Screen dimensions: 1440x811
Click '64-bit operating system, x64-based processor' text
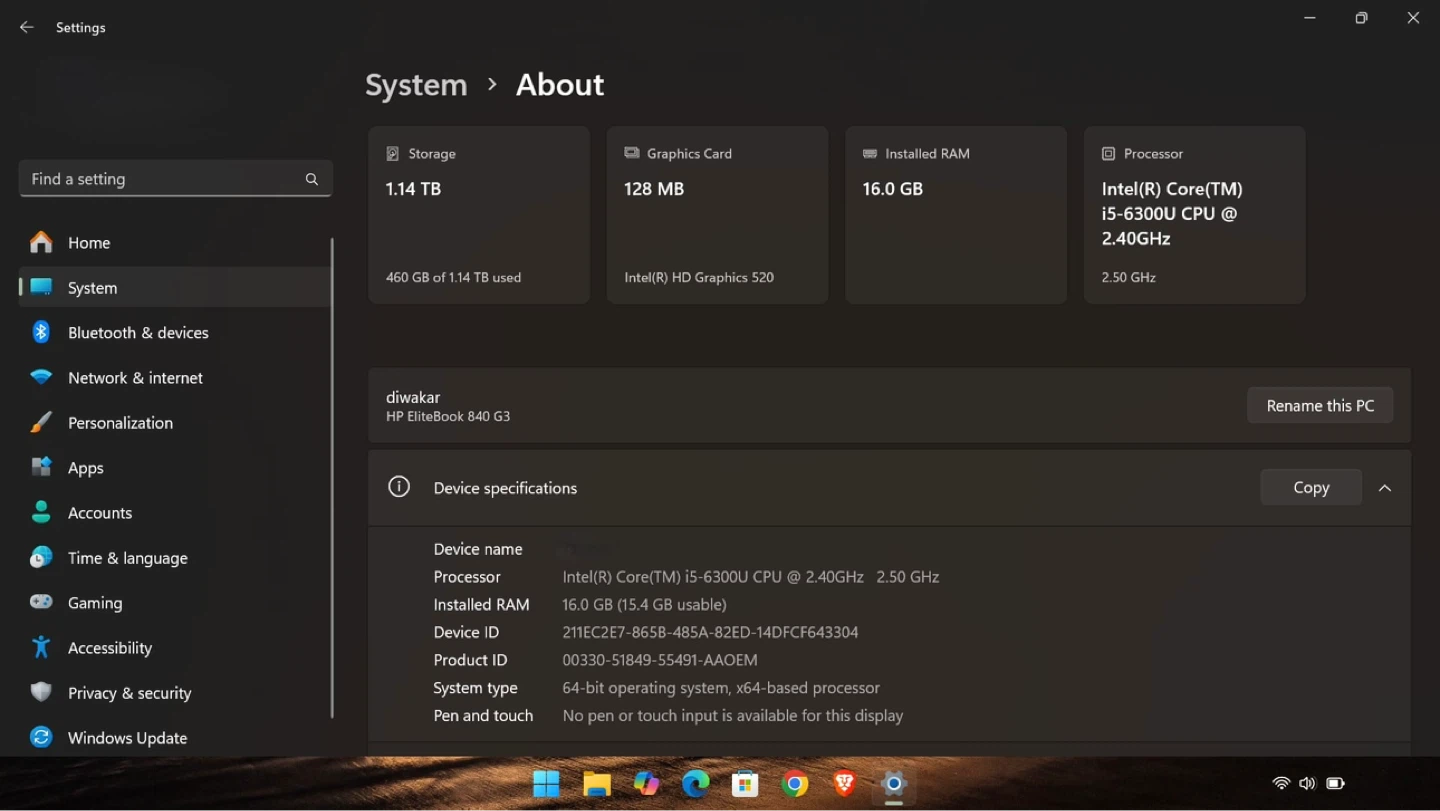click(721, 688)
